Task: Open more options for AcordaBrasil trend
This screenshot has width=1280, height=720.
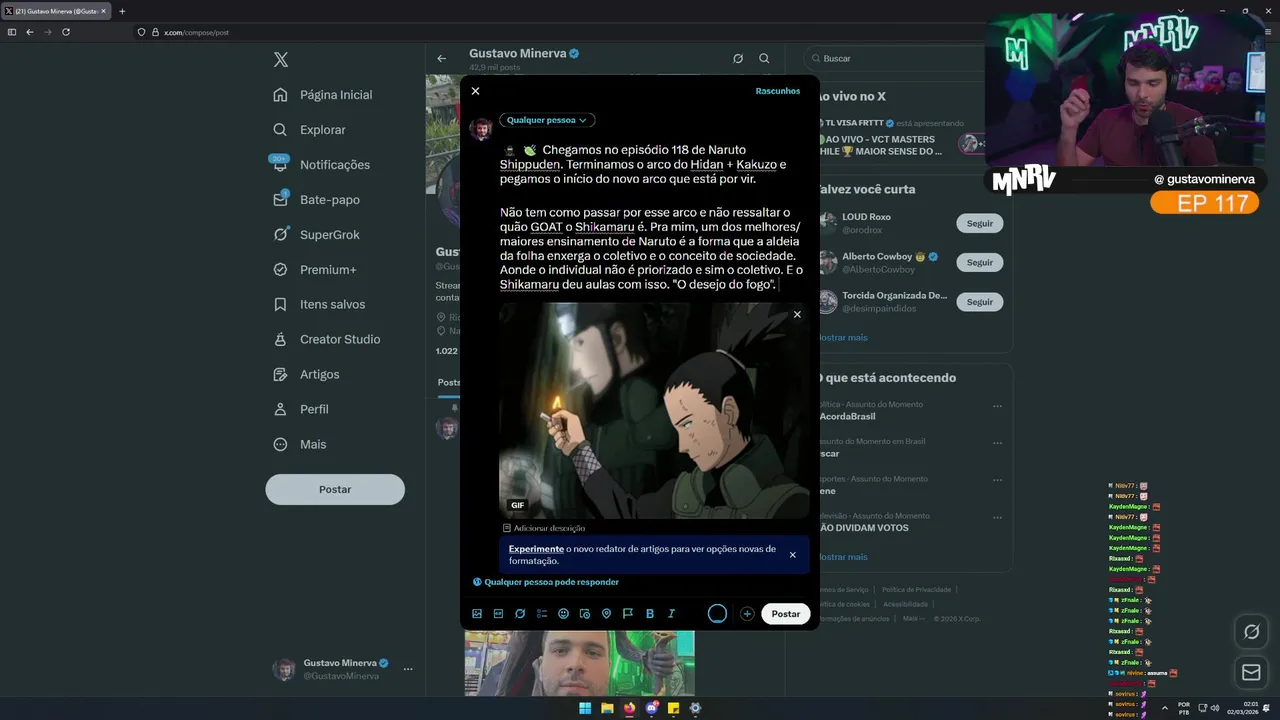Action: click(x=997, y=406)
